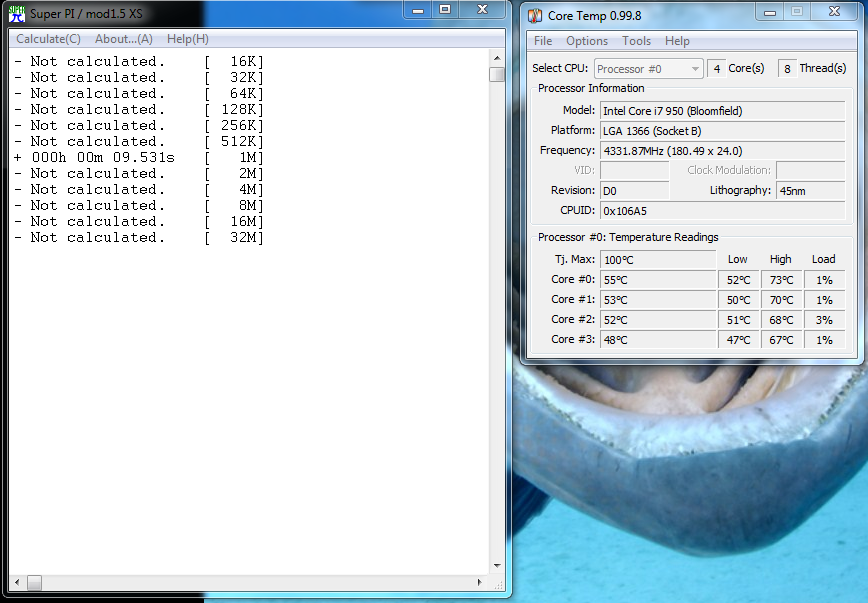
Task: Minimize the Super PI window
Action: 418,9
